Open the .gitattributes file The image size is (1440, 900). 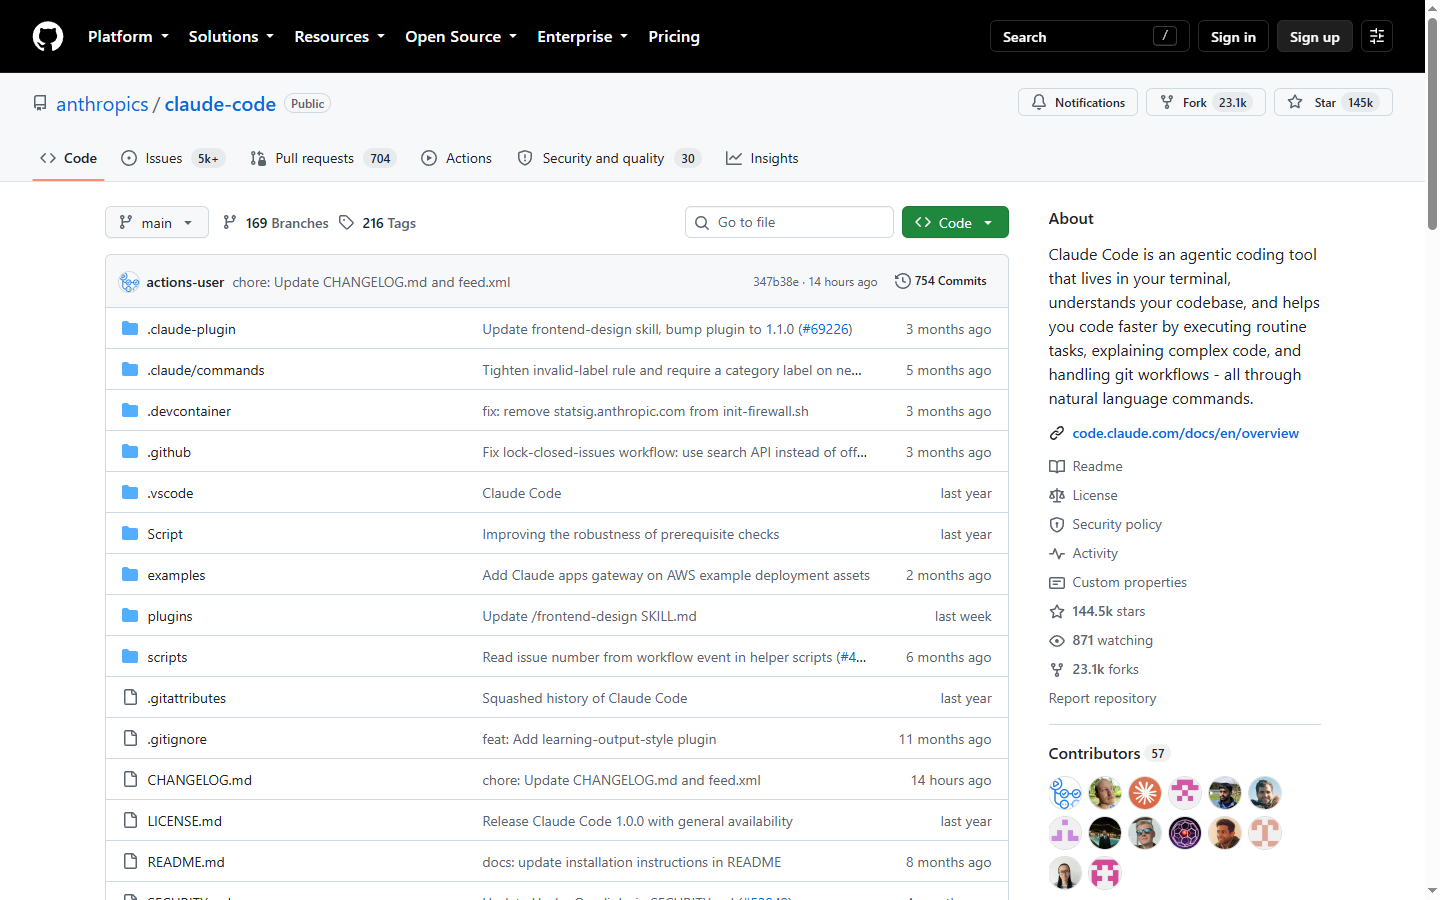[x=186, y=698]
